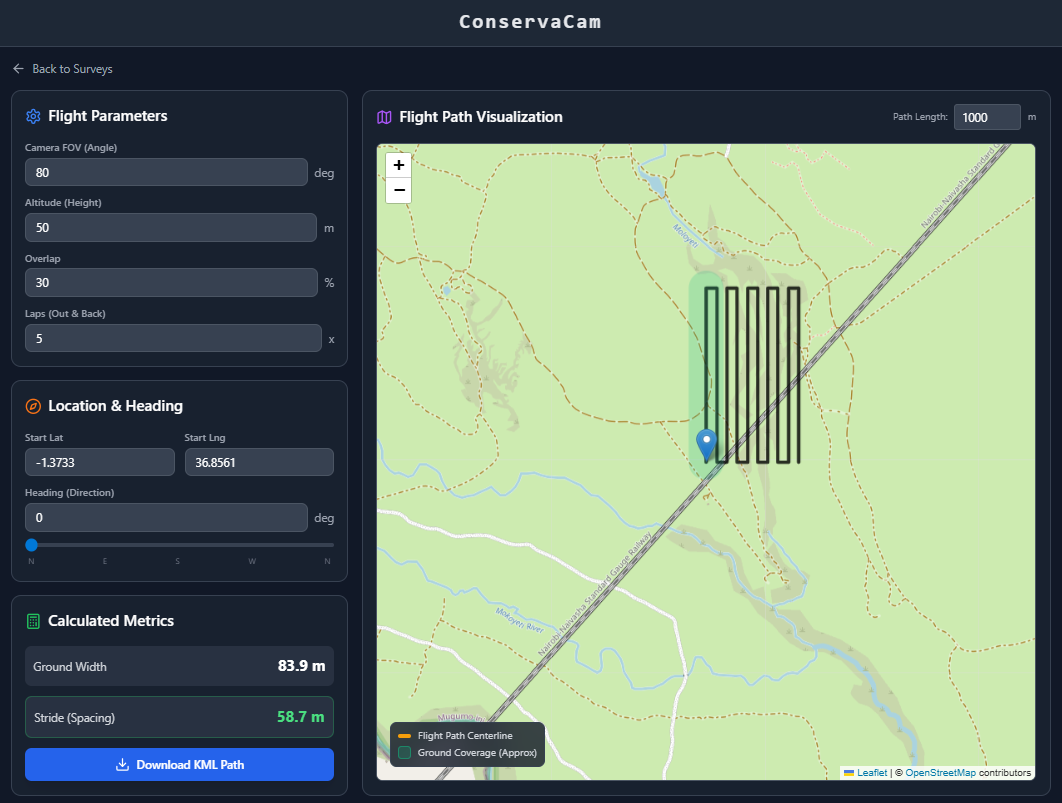This screenshot has width=1062, height=803.
Task: Zoom in on the map with the plus control
Action: (x=398, y=164)
